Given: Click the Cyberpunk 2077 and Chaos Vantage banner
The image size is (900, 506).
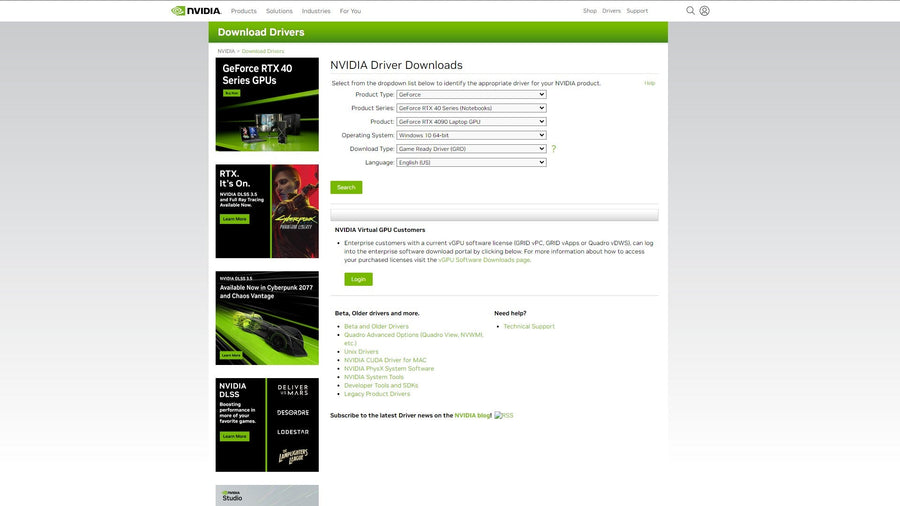Looking at the screenshot, I should [x=267, y=318].
